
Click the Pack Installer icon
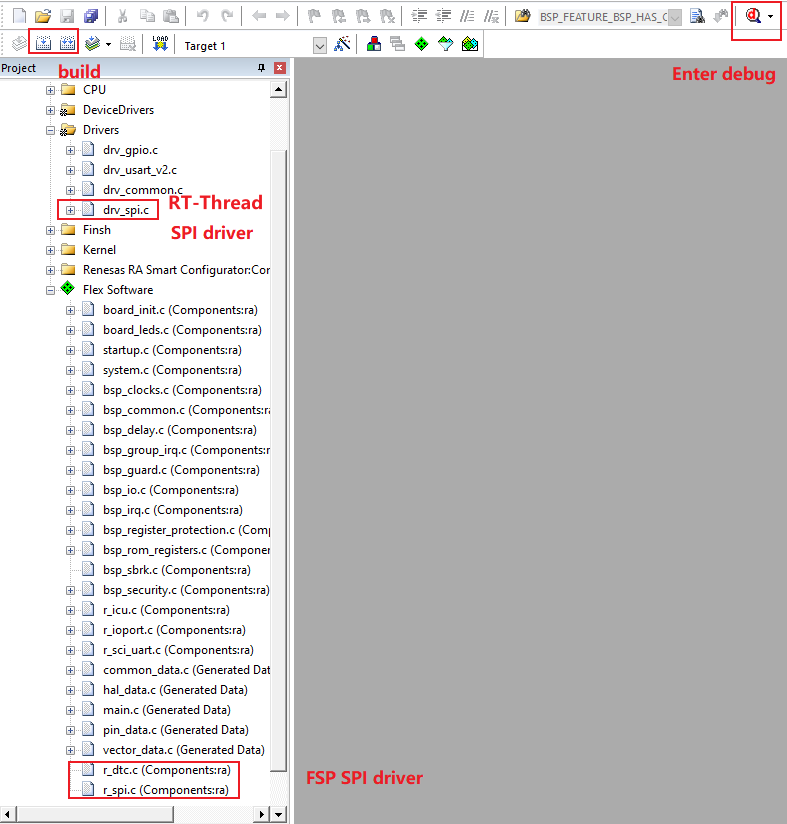[469, 45]
